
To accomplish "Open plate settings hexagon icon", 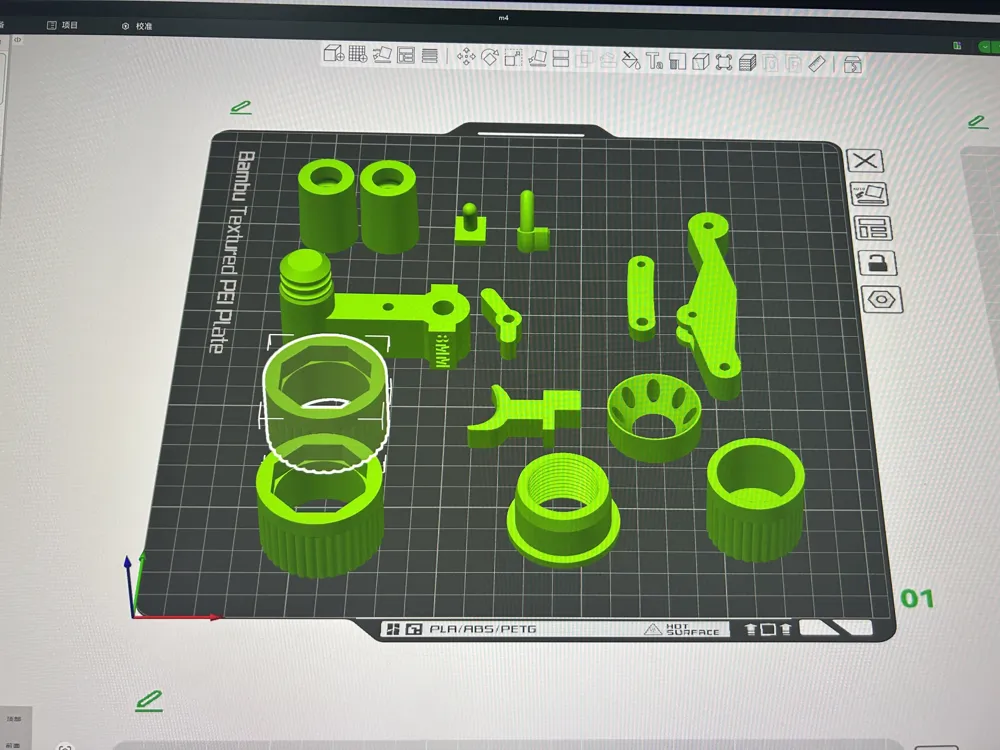I will pos(882,299).
